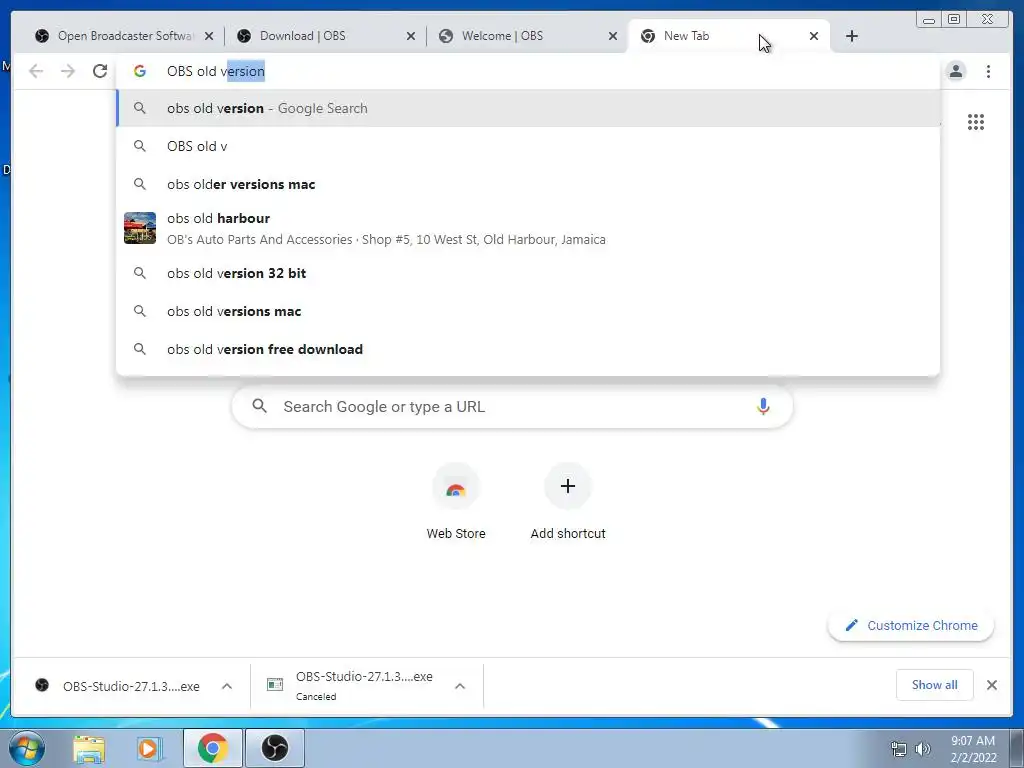Select the 'OBS old v' suggestion
The image size is (1024, 768).
pyautogui.click(x=528, y=146)
